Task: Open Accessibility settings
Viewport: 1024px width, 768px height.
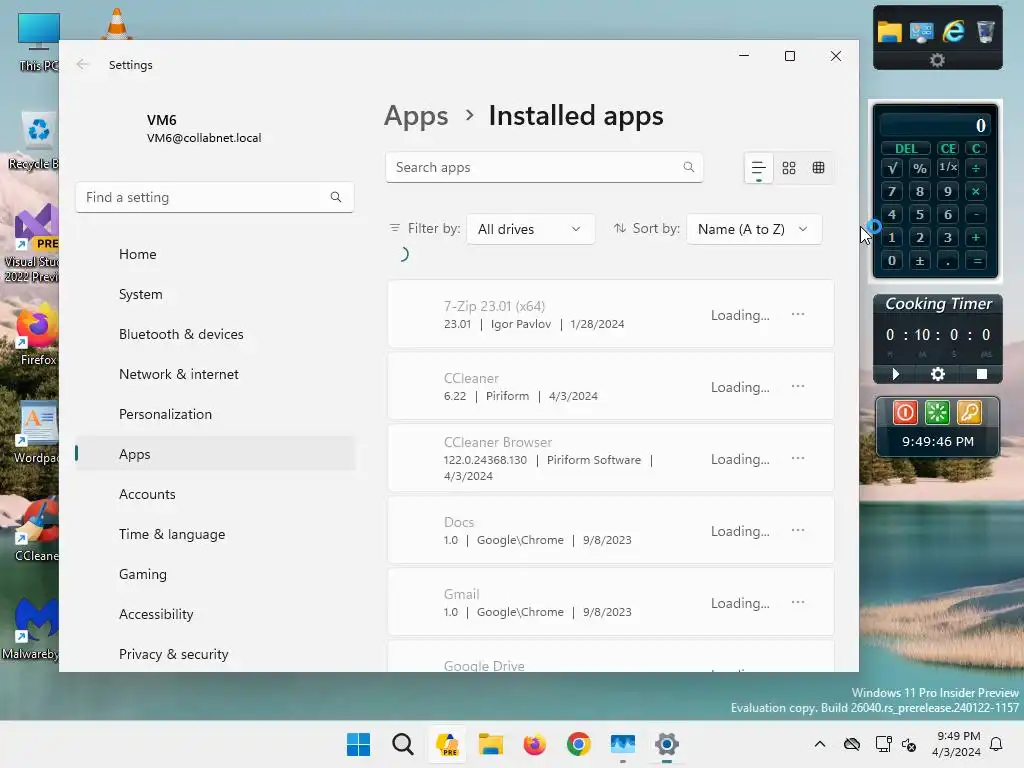Action: (x=216, y=614)
